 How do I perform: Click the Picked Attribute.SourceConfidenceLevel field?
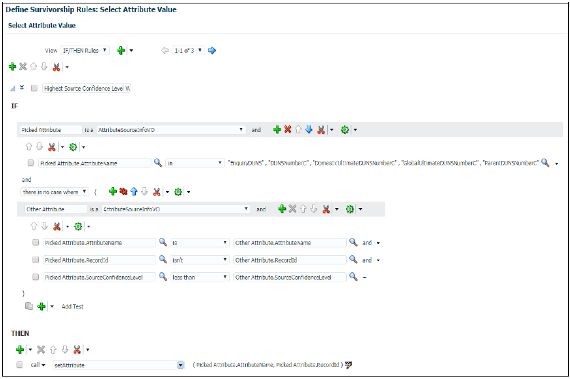click(x=99, y=277)
